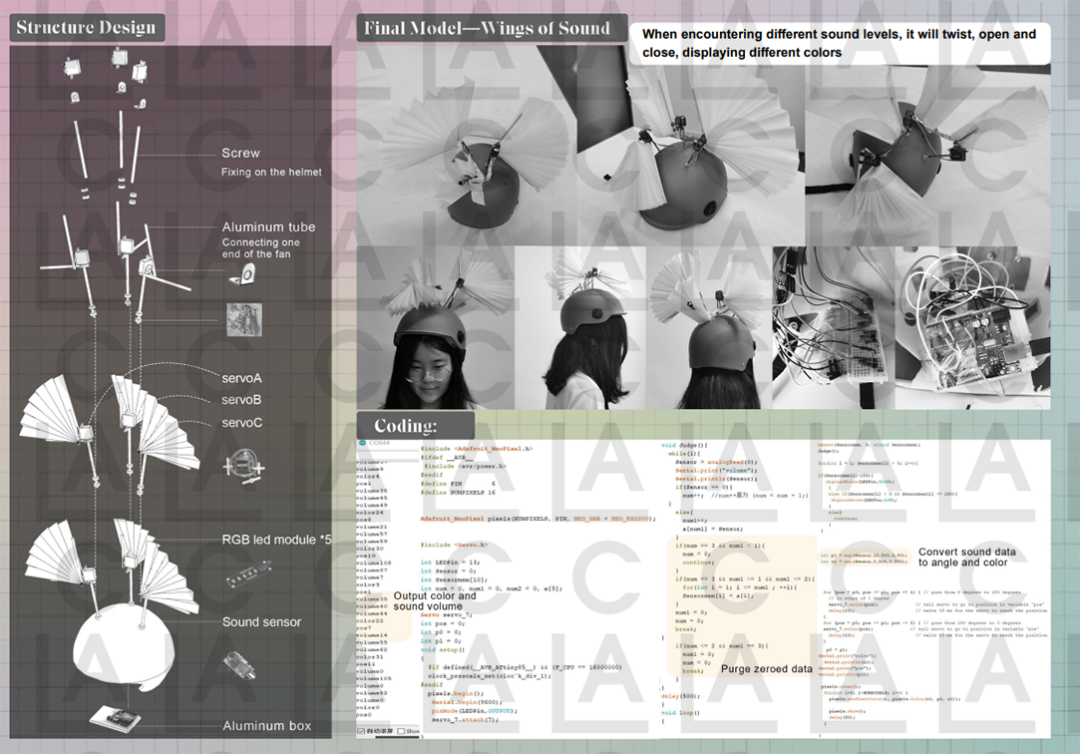Select the Final Model—Wings of Sound heading

point(487,28)
